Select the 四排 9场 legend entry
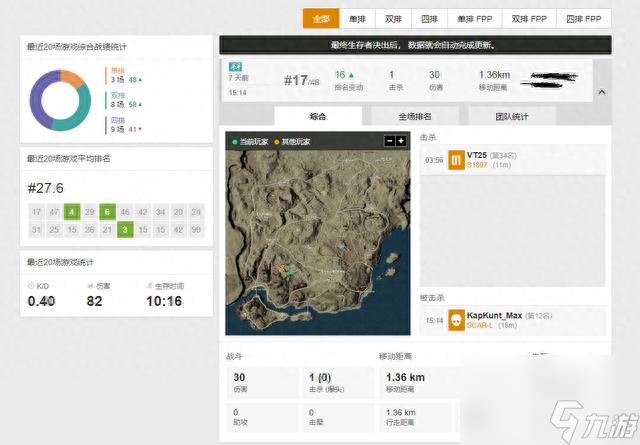This screenshot has width=640, height=445. click(126, 125)
